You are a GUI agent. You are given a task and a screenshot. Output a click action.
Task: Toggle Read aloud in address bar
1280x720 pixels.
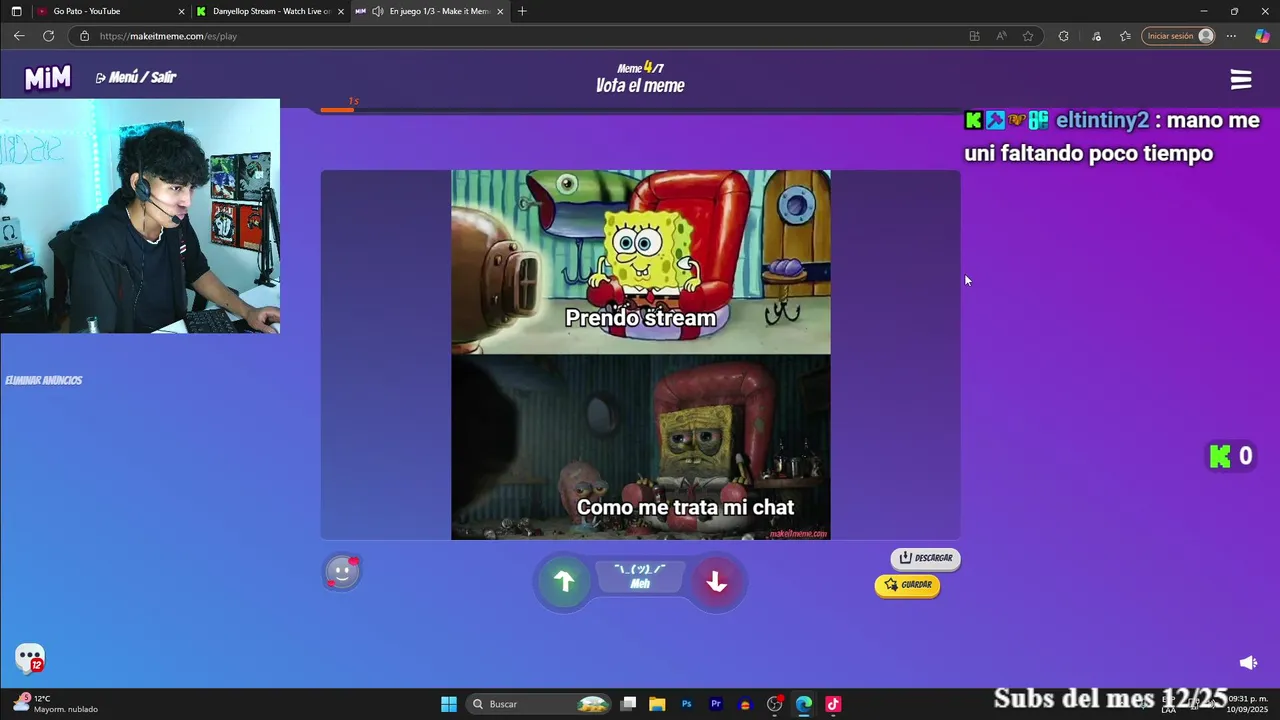1001,36
